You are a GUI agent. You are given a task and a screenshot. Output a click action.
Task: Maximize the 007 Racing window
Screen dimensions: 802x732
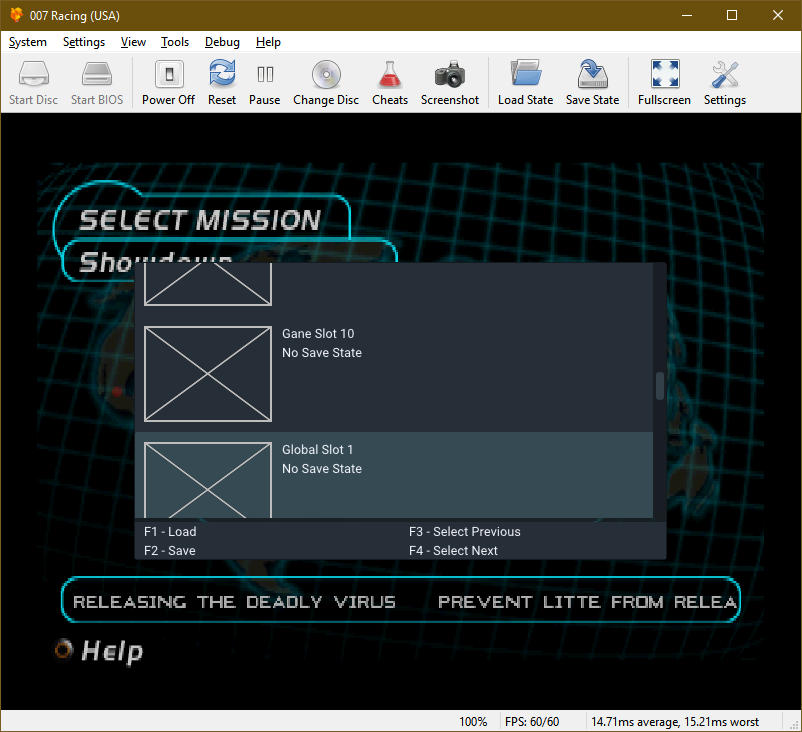(x=732, y=15)
